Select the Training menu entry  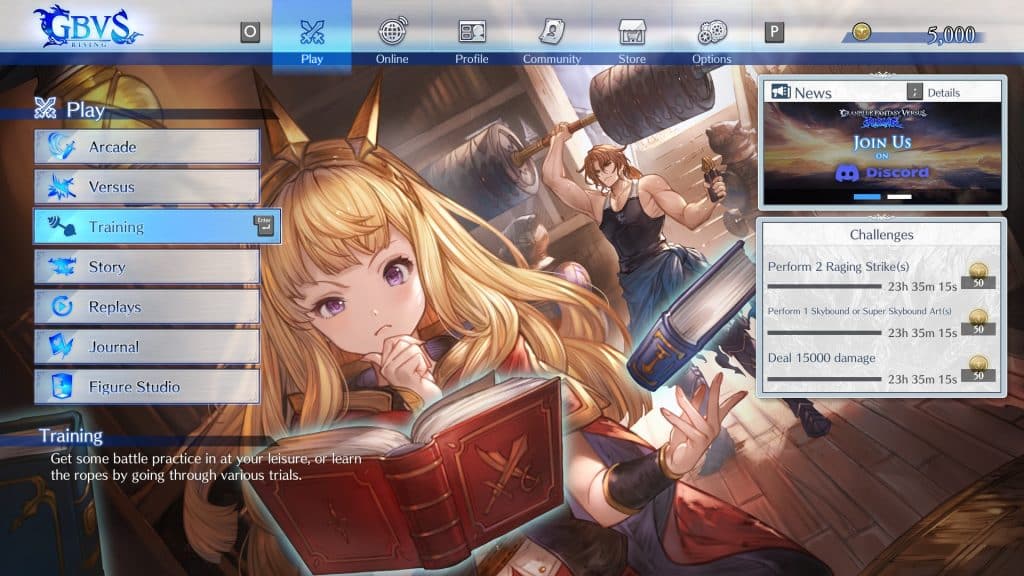(157, 227)
